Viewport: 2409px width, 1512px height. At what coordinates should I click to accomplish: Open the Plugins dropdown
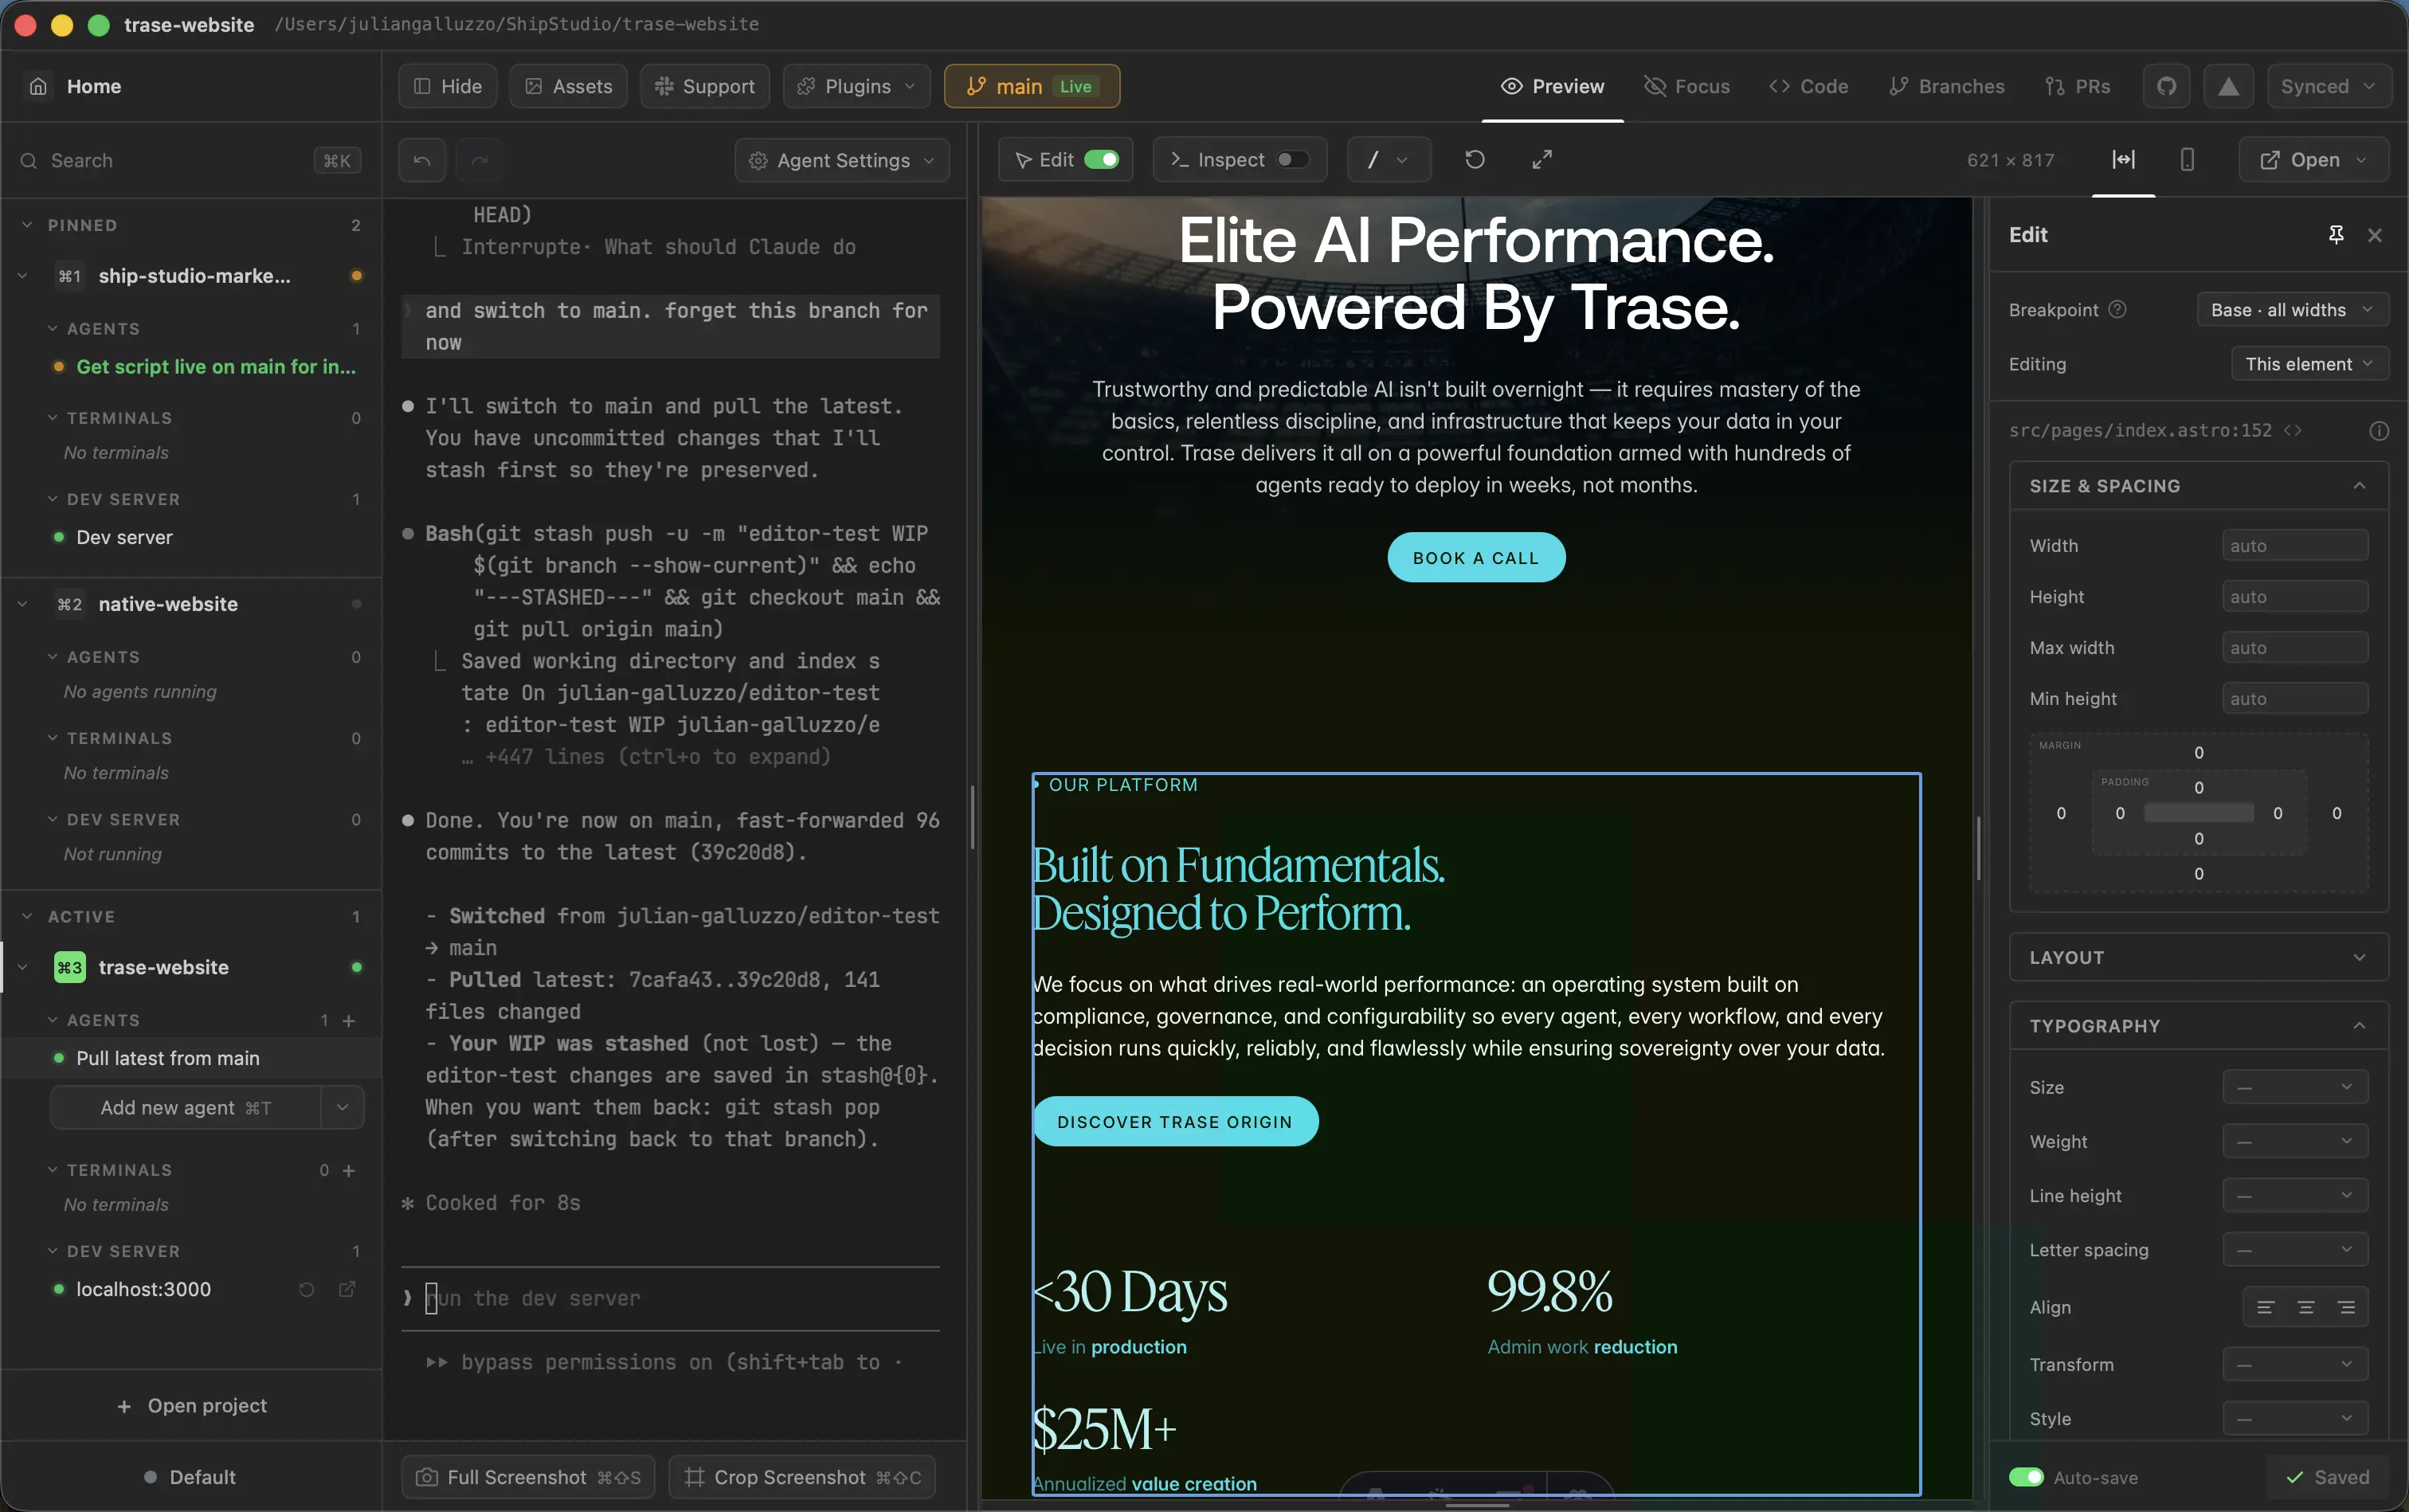[x=856, y=86]
